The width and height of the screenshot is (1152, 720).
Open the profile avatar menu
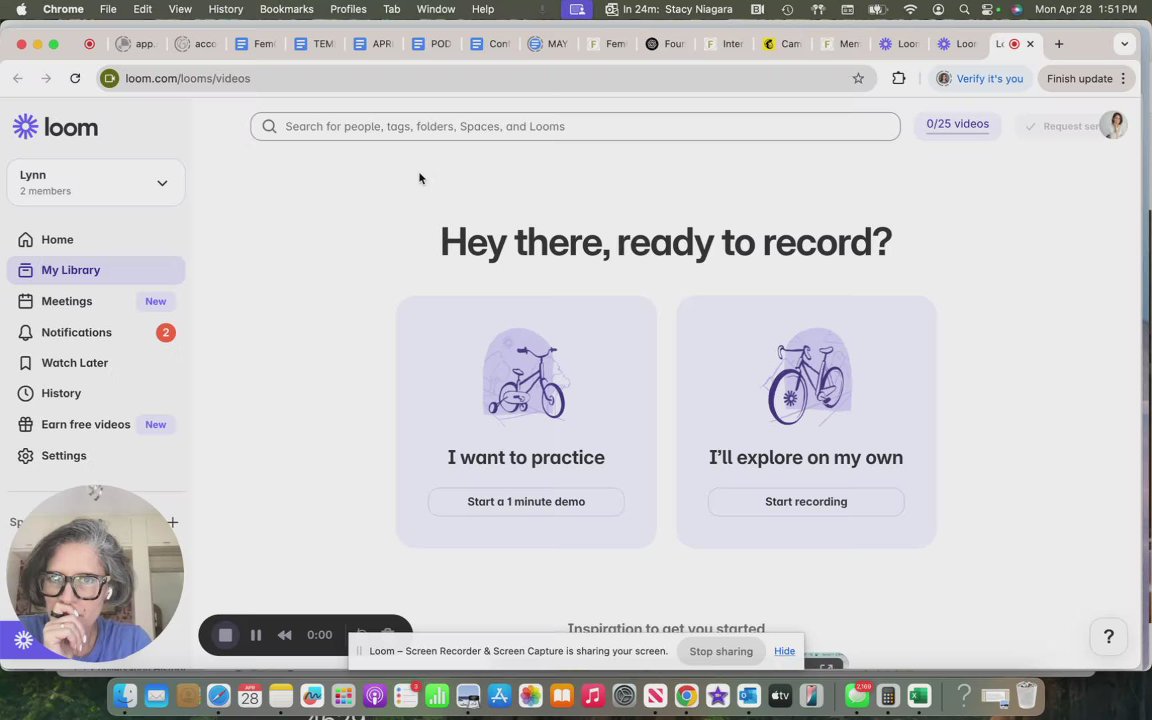coord(1114,126)
